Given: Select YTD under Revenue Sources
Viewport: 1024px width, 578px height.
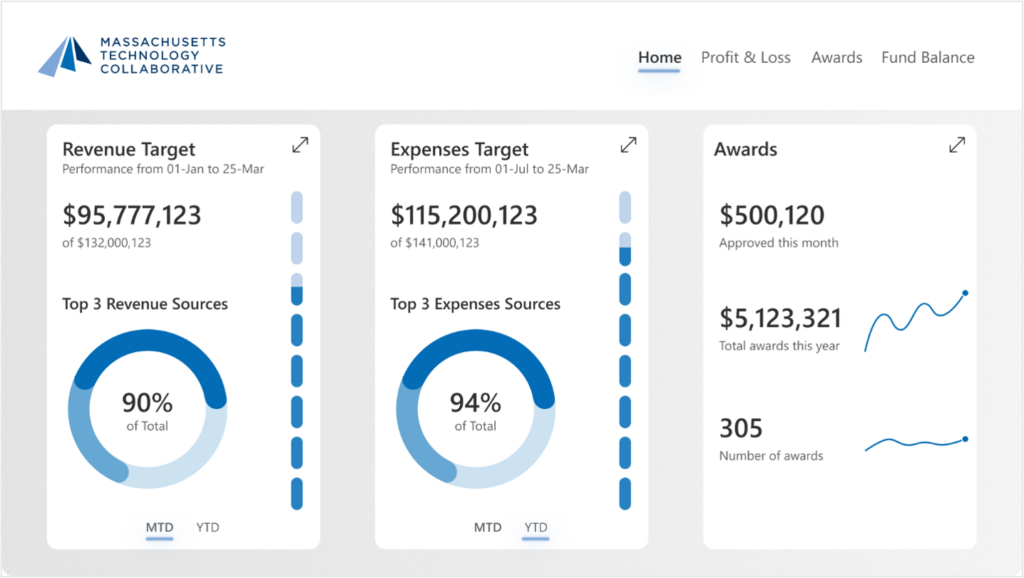Looking at the screenshot, I should [x=208, y=528].
